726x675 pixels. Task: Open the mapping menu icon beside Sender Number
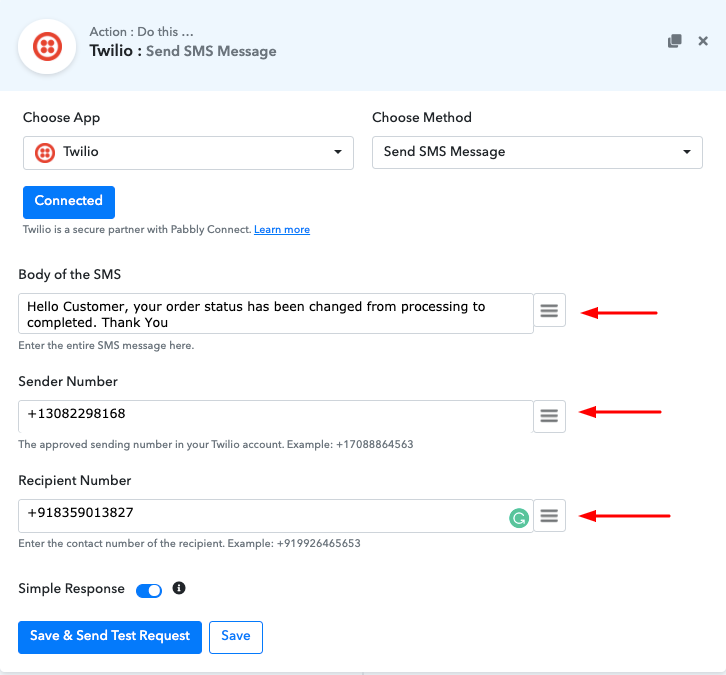click(x=549, y=416)
